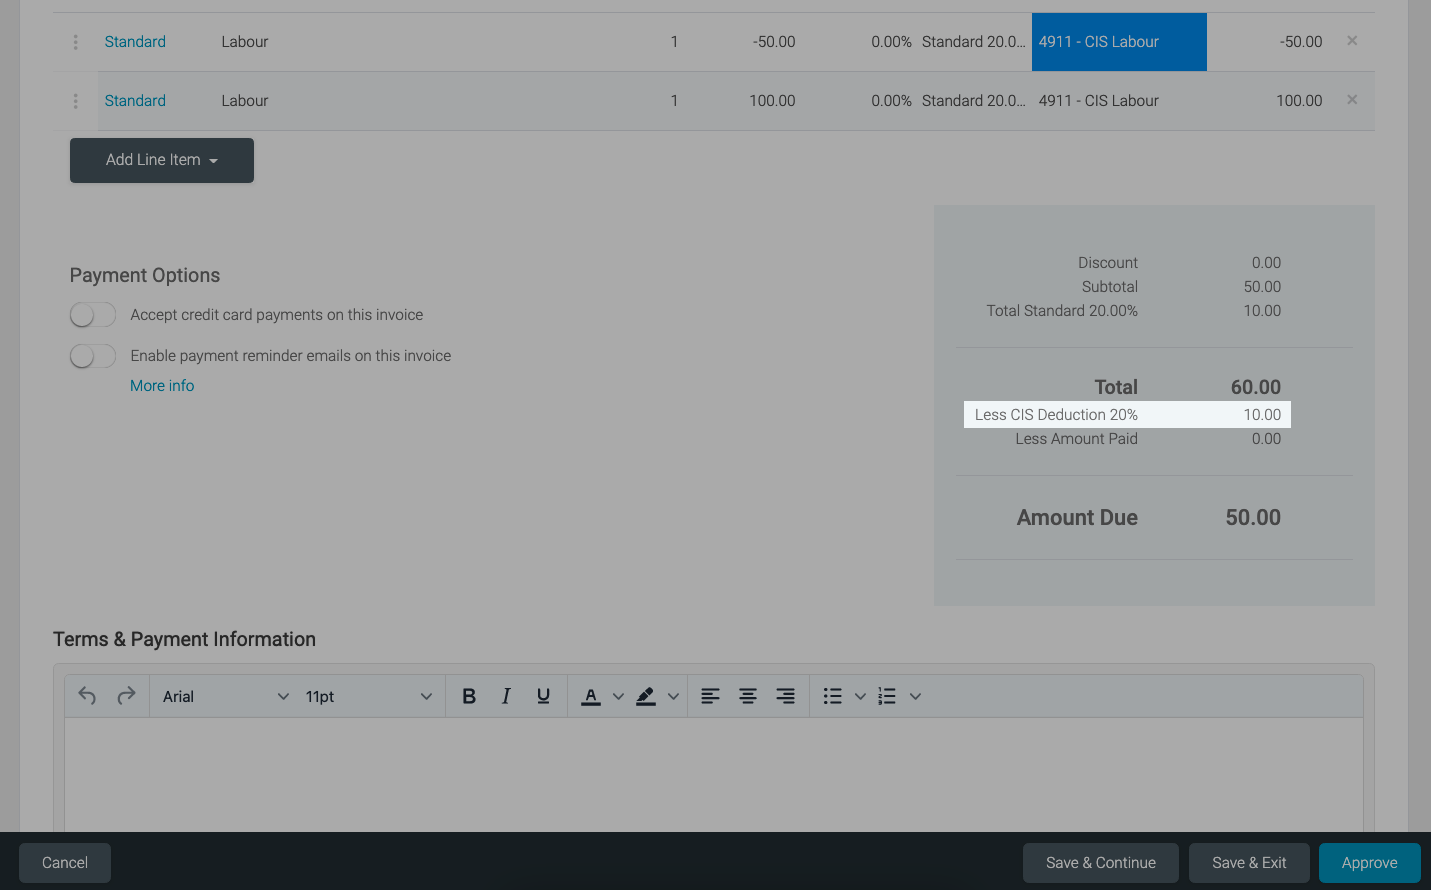Open the 11pt font size dropdown
Image resolution: width=1431 pixels, height=890 pixels.
click(368, 696)
